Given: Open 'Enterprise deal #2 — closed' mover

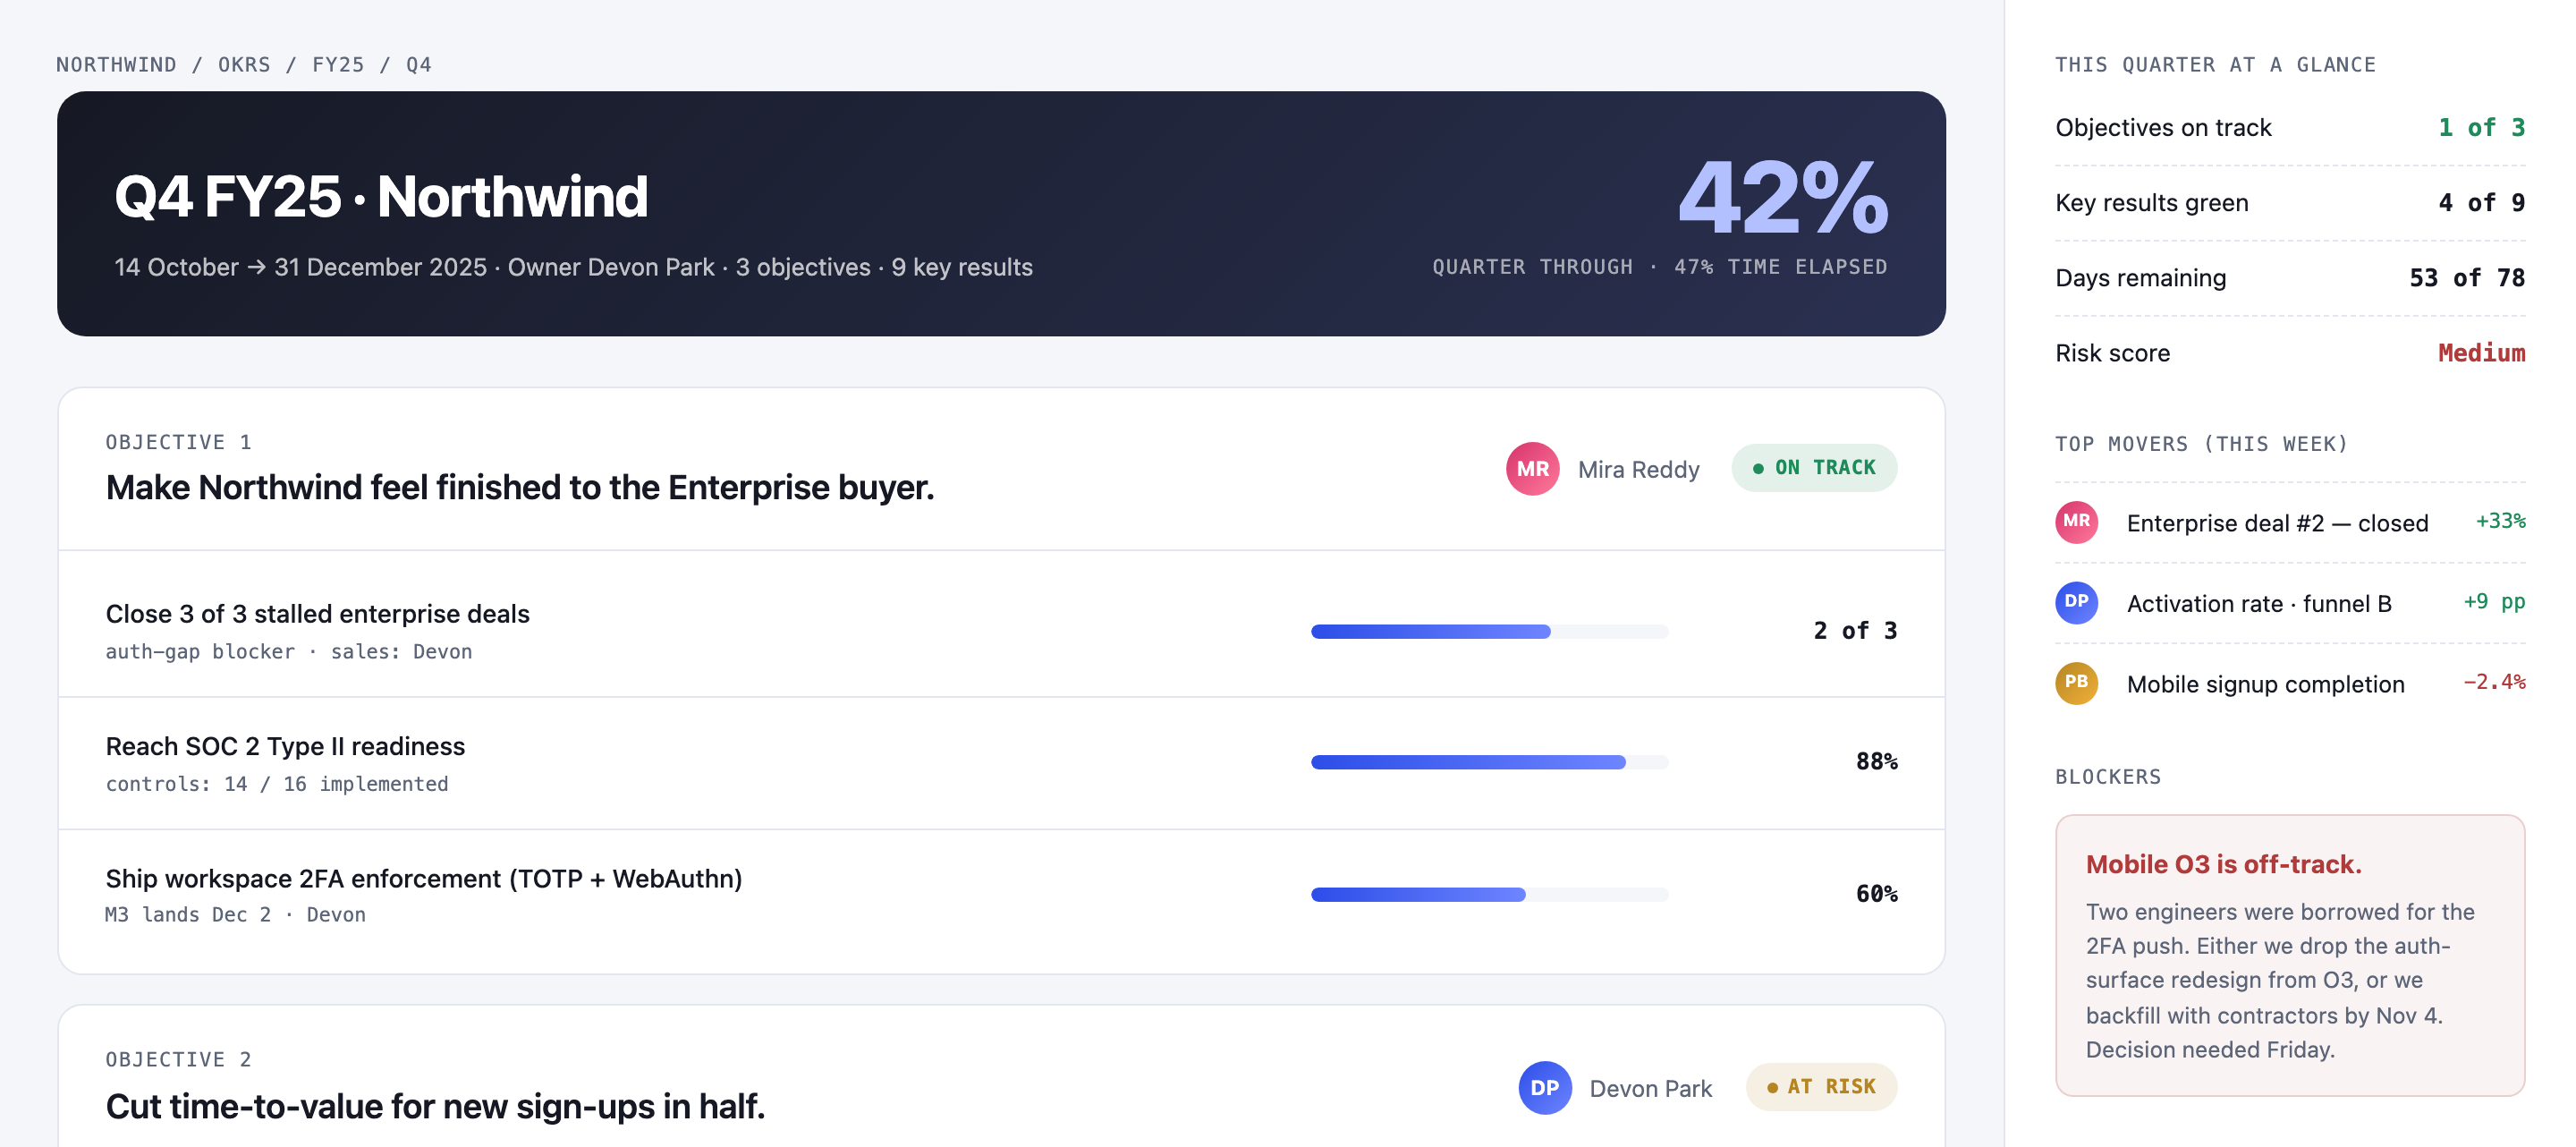Looking at the screenshot, I should point(2277,523).
